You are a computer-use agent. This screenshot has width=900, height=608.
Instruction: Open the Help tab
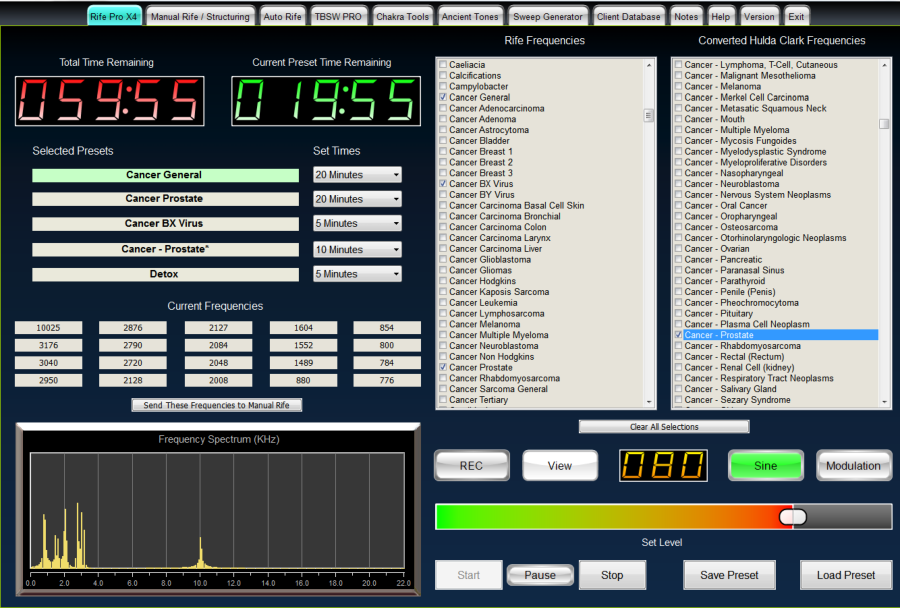coord(720,16)
